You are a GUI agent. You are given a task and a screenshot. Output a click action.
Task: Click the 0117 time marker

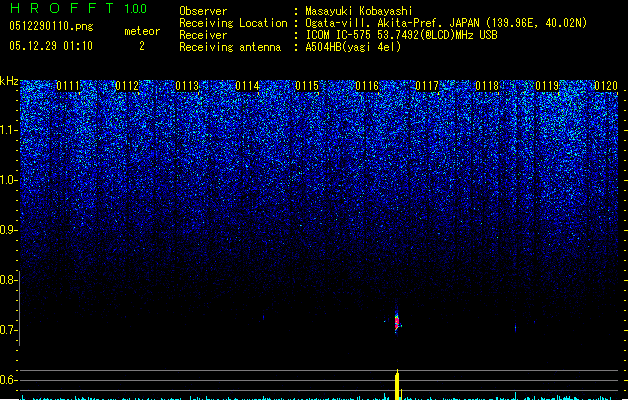pos(427,86)
